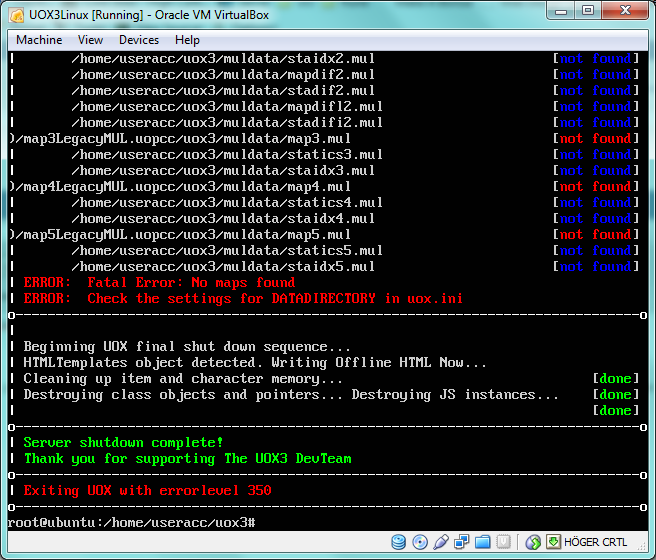Open the Help menu

pos(187,40)
